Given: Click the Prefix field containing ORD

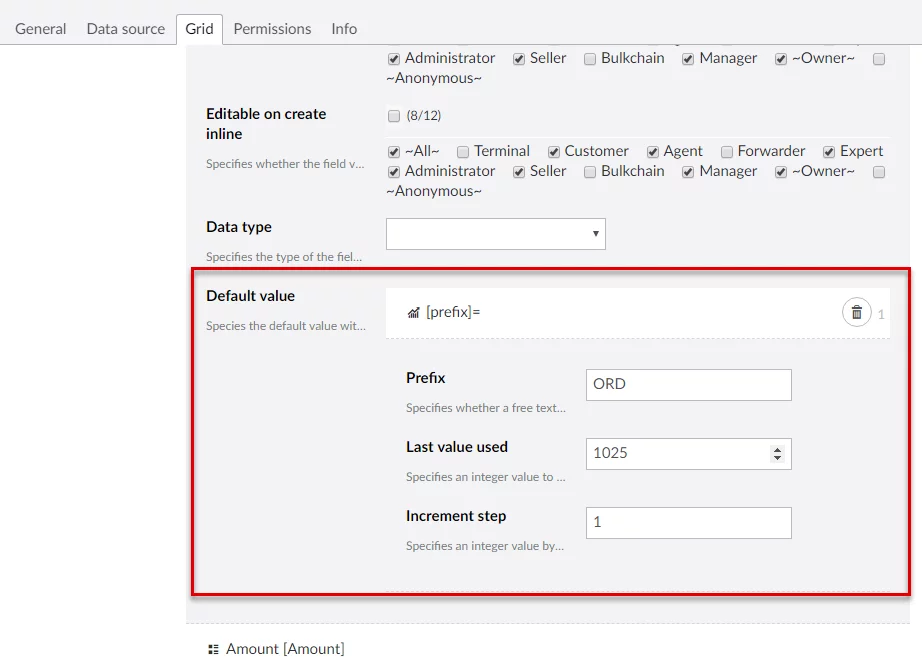Looking at the screenshot, I should [688, 385].
